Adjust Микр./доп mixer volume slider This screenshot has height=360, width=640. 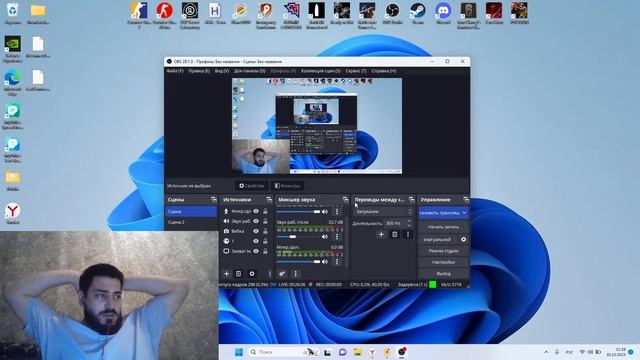(298, 262)
